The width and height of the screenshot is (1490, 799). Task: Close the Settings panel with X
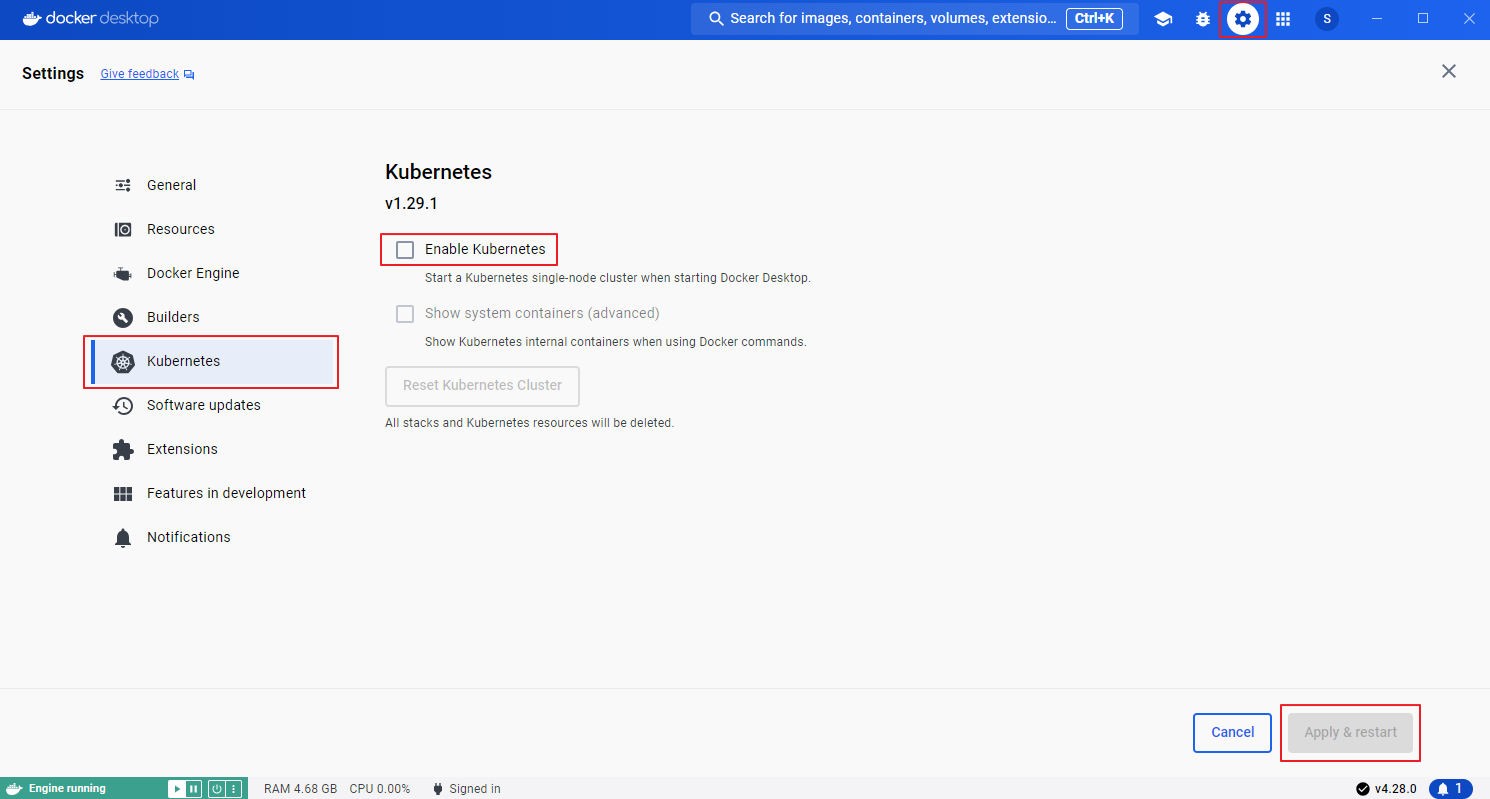tap(1448, 71)
